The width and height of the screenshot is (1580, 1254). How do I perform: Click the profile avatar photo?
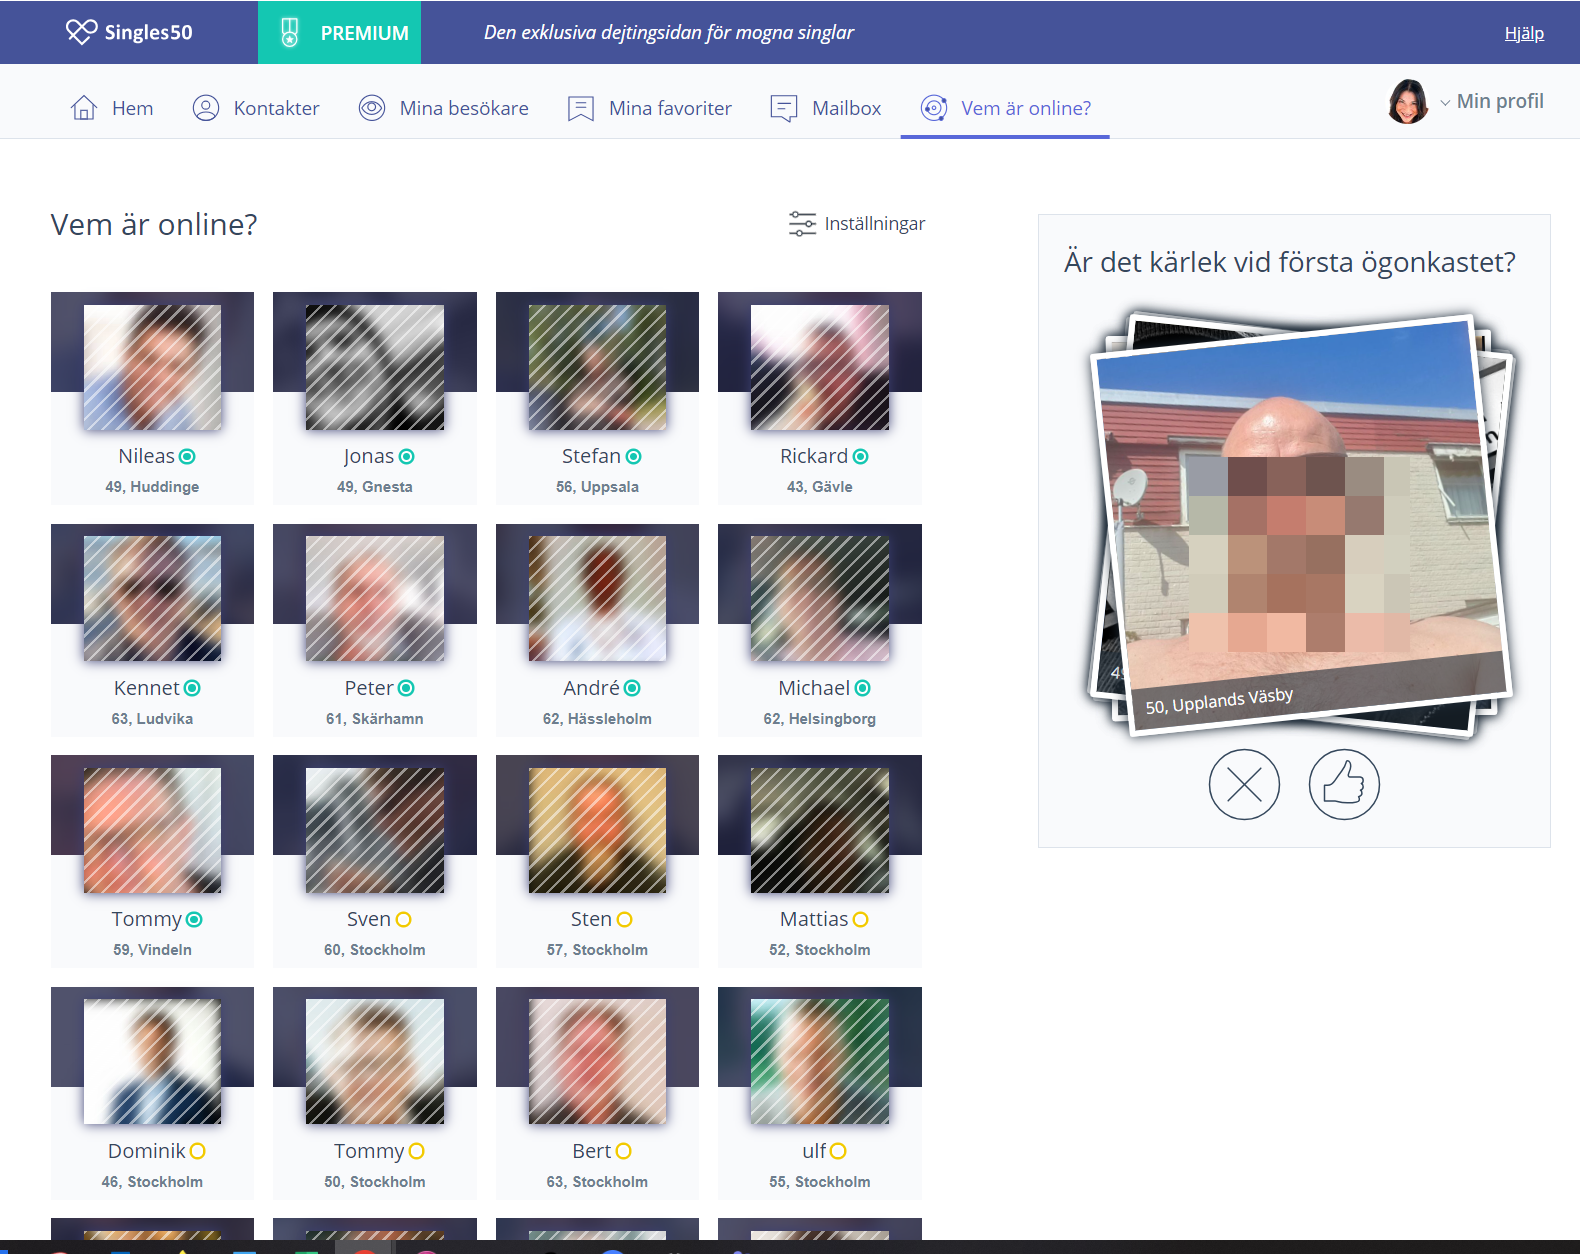1408,101
